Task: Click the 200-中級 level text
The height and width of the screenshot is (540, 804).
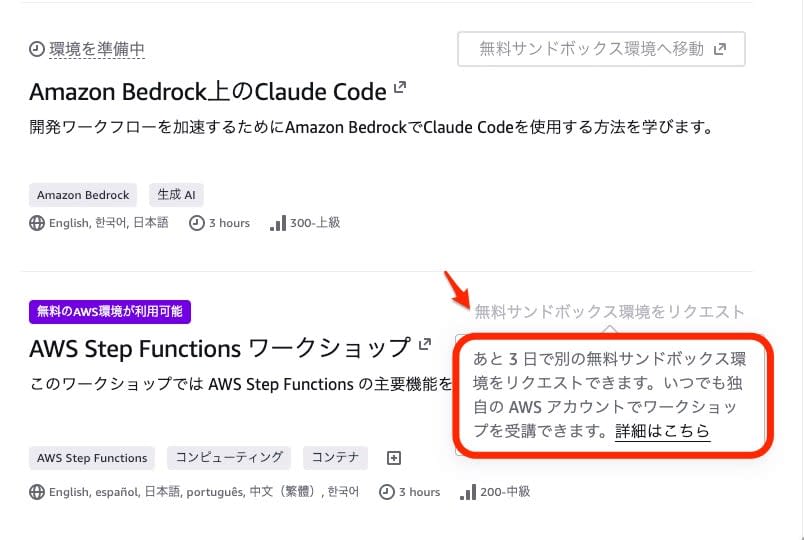Action: click(505, 492)
